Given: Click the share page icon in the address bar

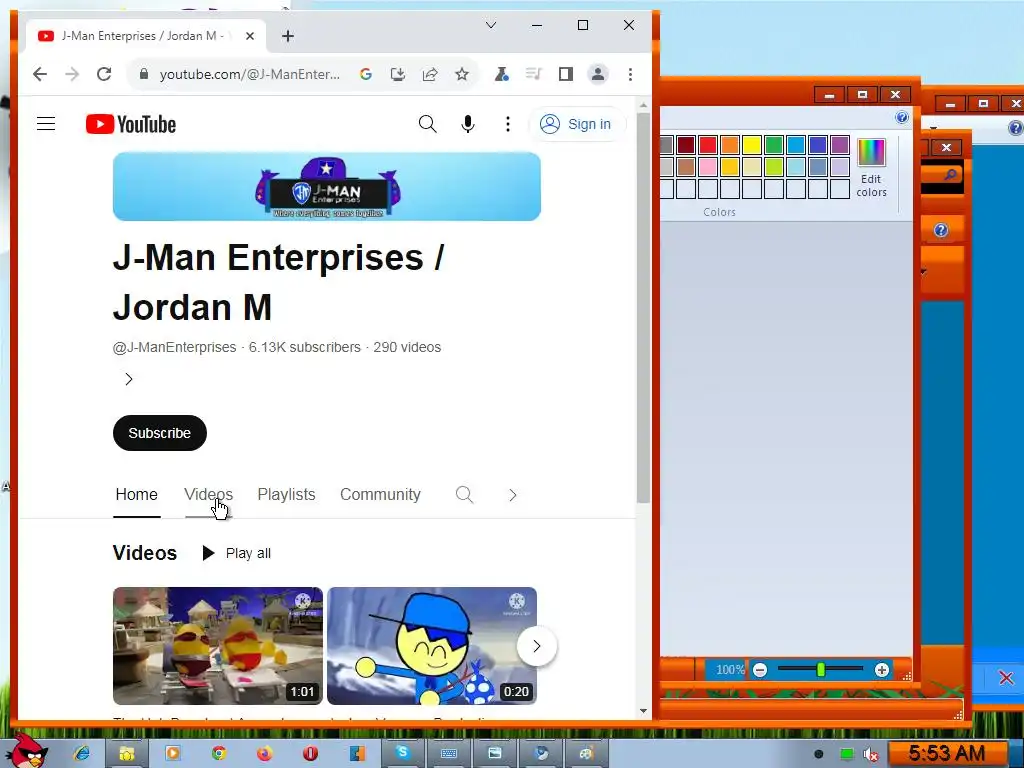Looking at the screenshot, I should coord(430,74).
